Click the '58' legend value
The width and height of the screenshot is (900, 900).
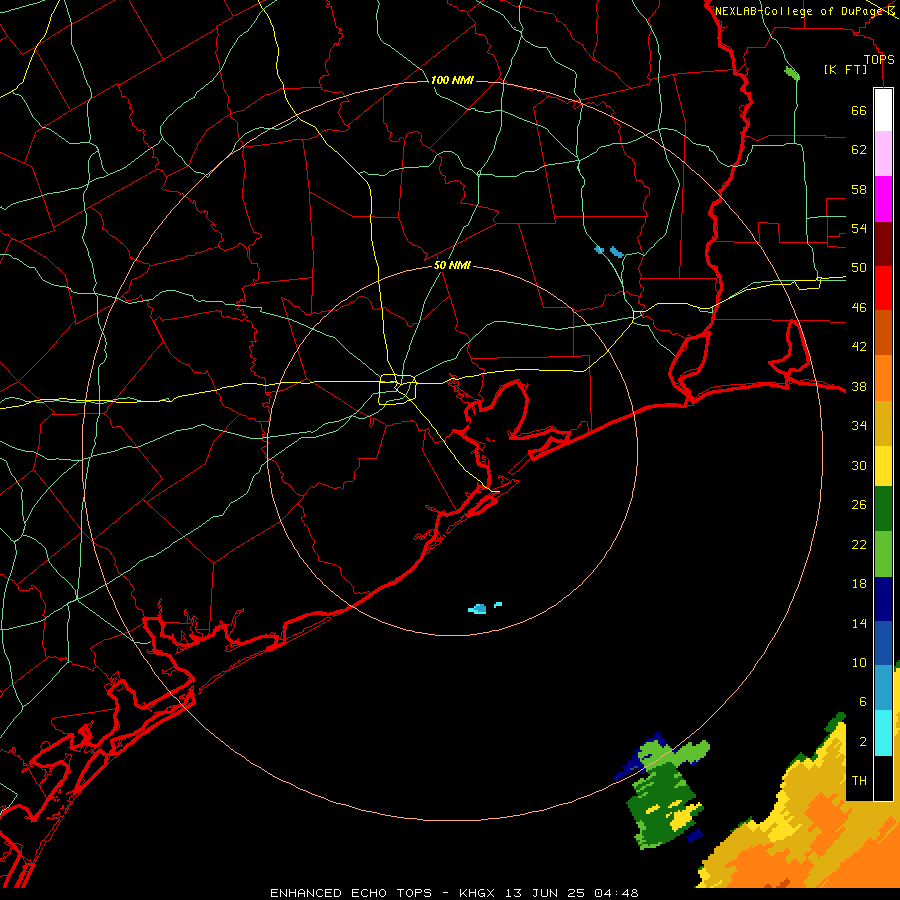point(859,189)
